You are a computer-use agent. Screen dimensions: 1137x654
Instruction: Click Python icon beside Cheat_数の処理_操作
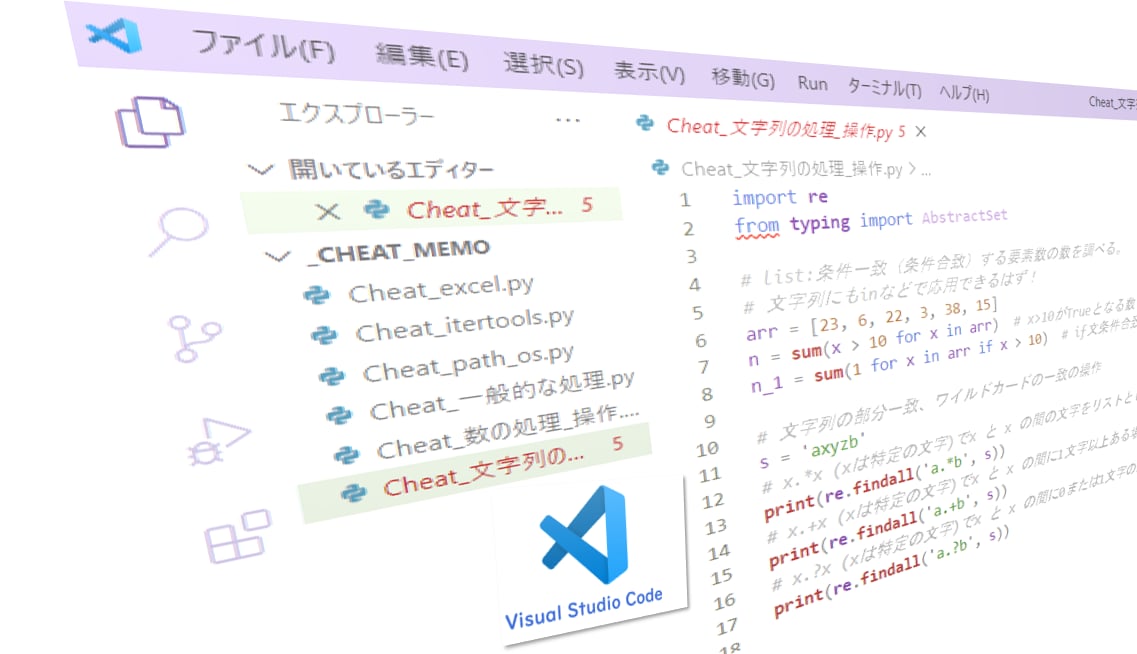point(346,455)
